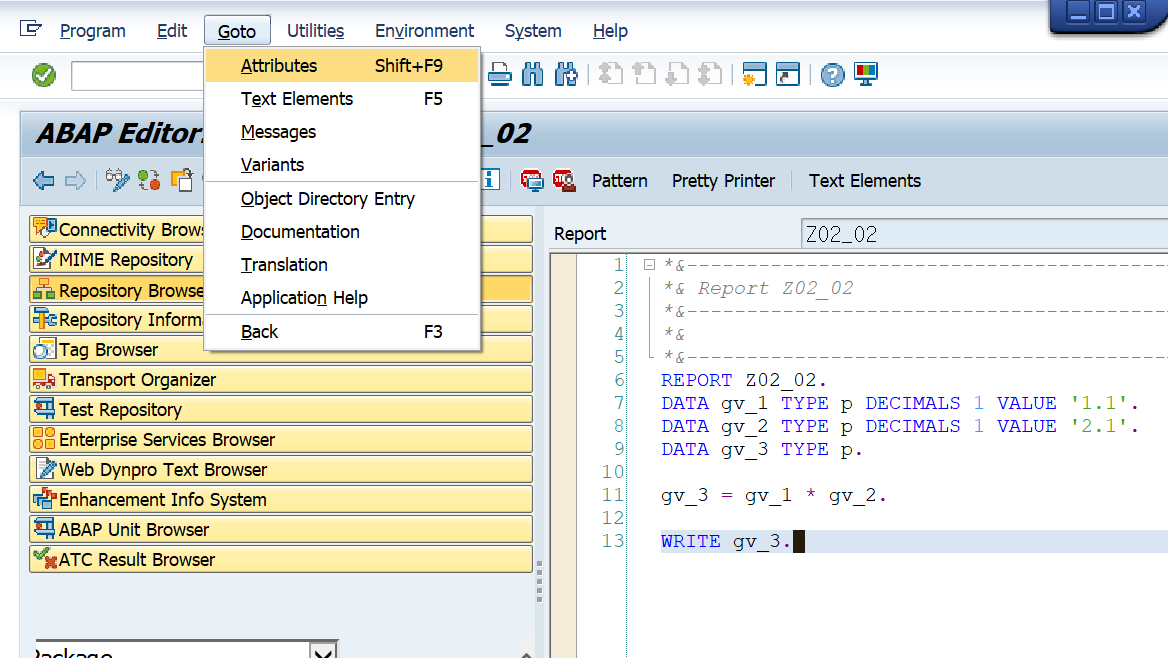Open Test Repository
This screenshot has height=658, width=1168.
[x=281, y=409]
